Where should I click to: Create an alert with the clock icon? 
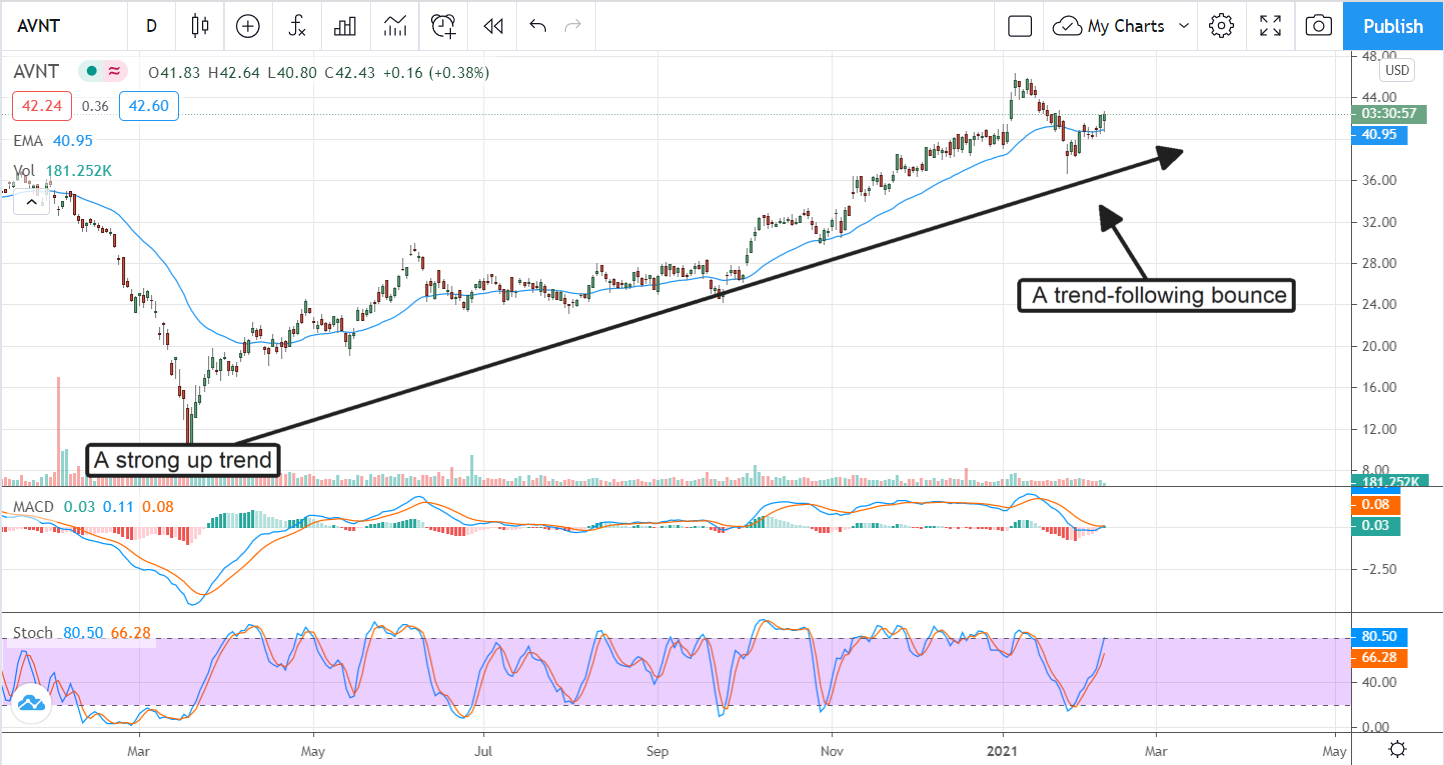(x=443, y=26)
